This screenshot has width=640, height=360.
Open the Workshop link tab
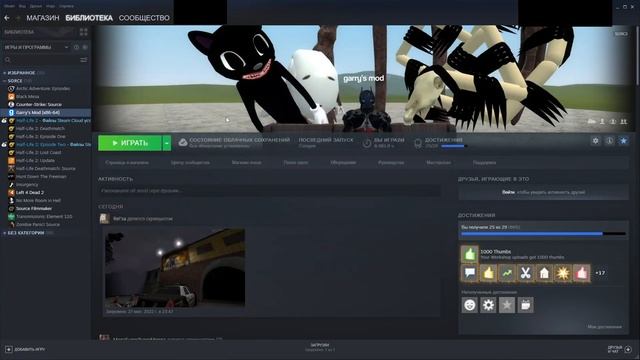pyautogui.click(x=439, y=162)
